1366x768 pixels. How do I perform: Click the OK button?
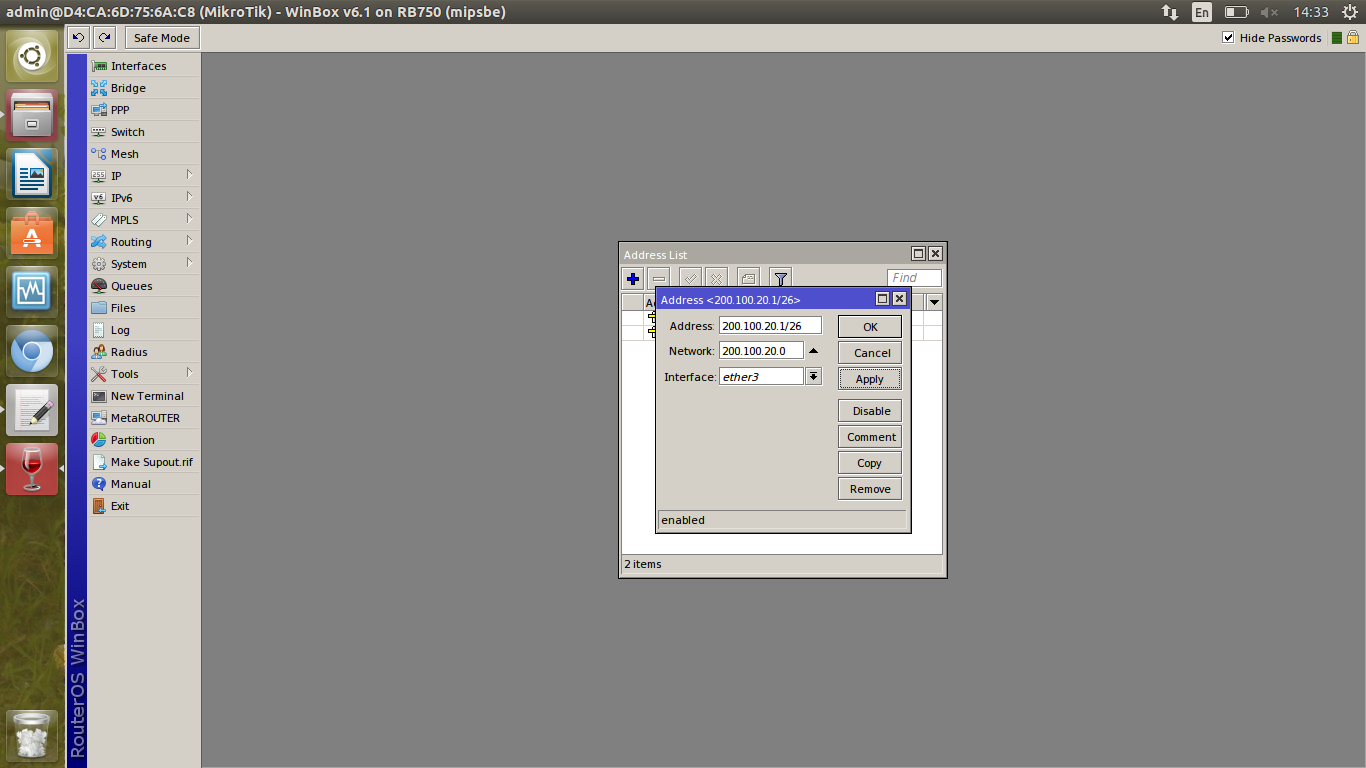(870, 327)
